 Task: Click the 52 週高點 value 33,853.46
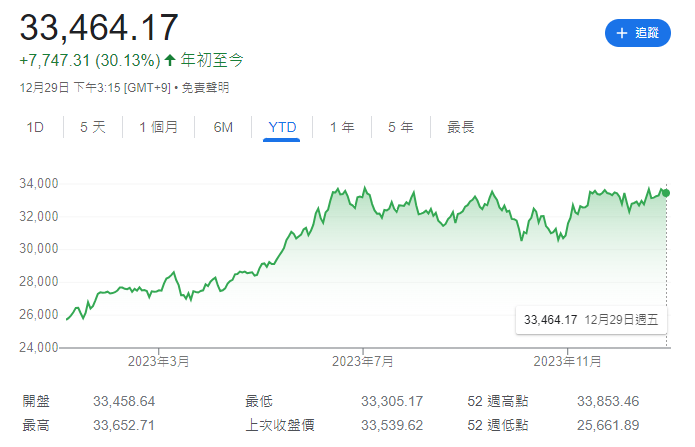(x=606, y=402)
